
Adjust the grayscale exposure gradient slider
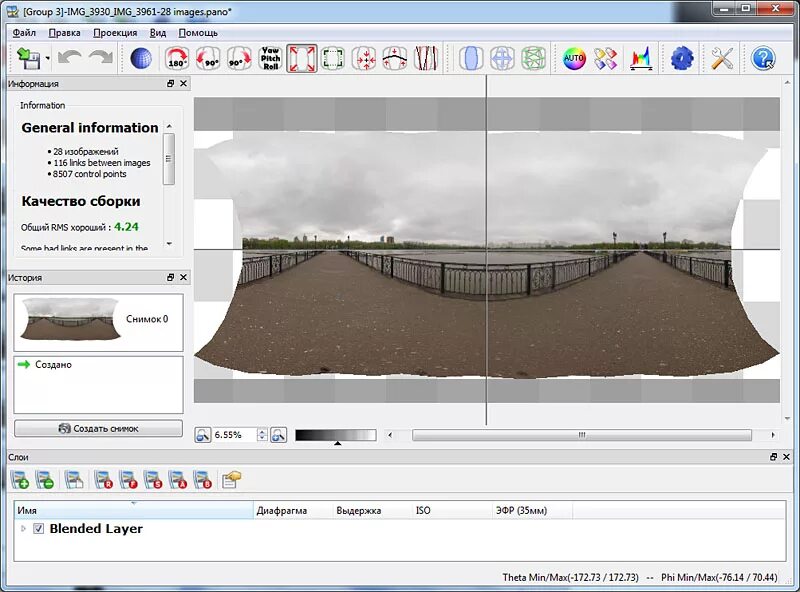pos(336,435)
